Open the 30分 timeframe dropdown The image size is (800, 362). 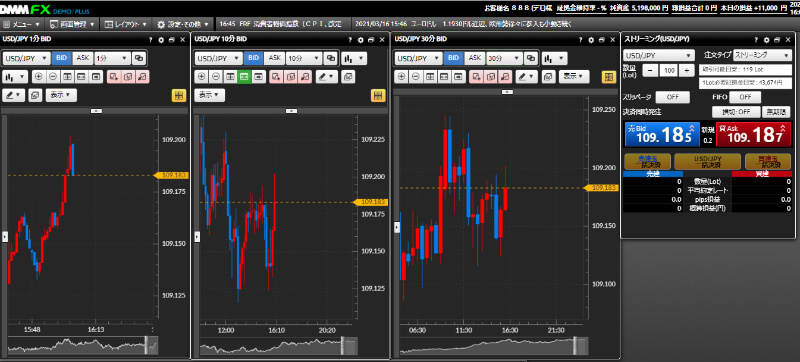[503, 58]
